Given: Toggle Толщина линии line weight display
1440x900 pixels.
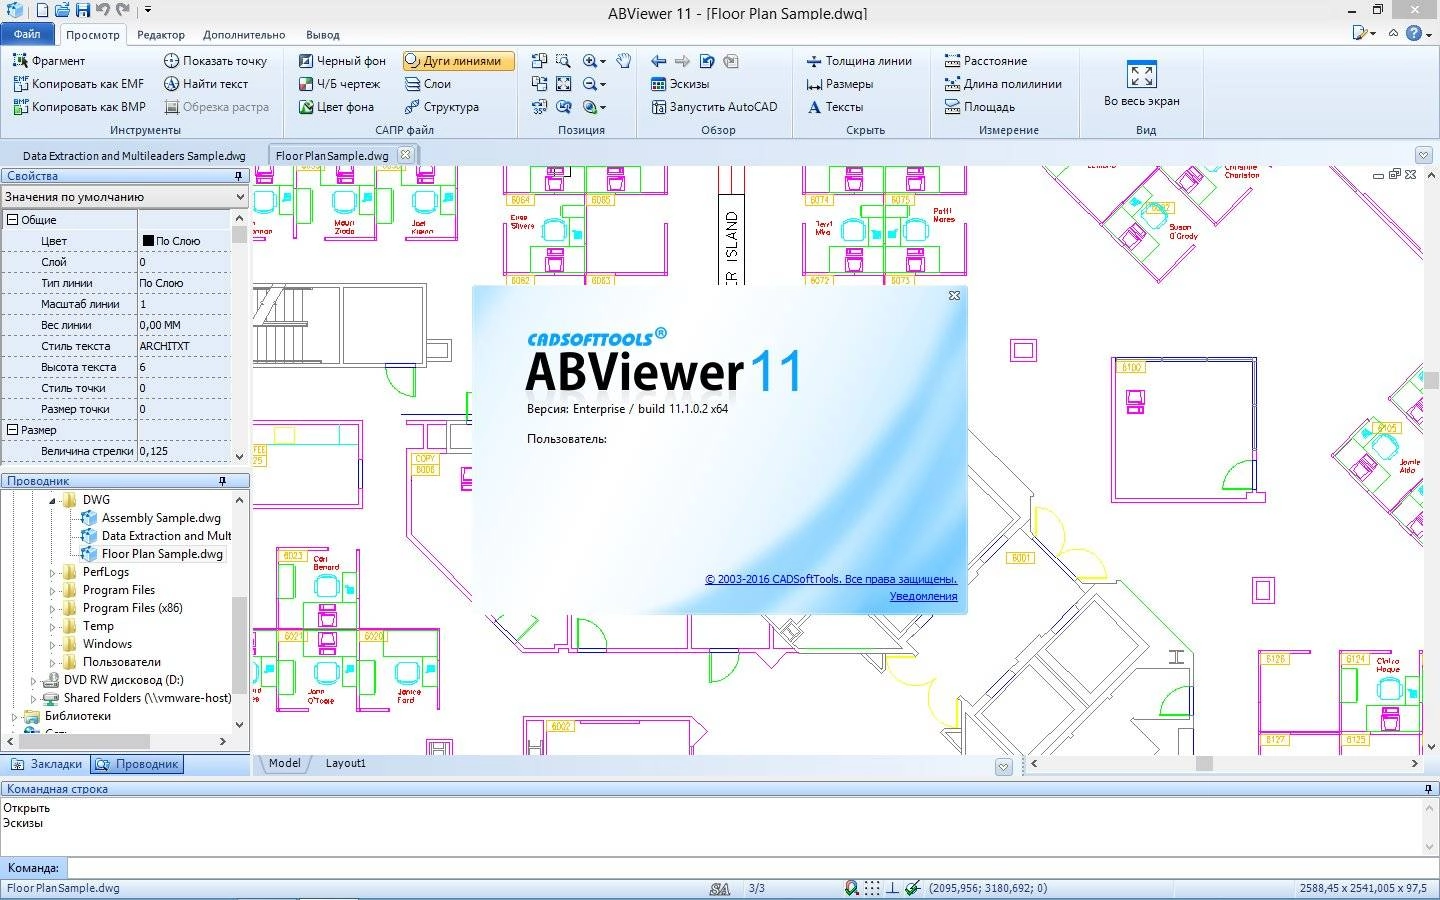Looking at the screenshot, I should click(859, 61).
